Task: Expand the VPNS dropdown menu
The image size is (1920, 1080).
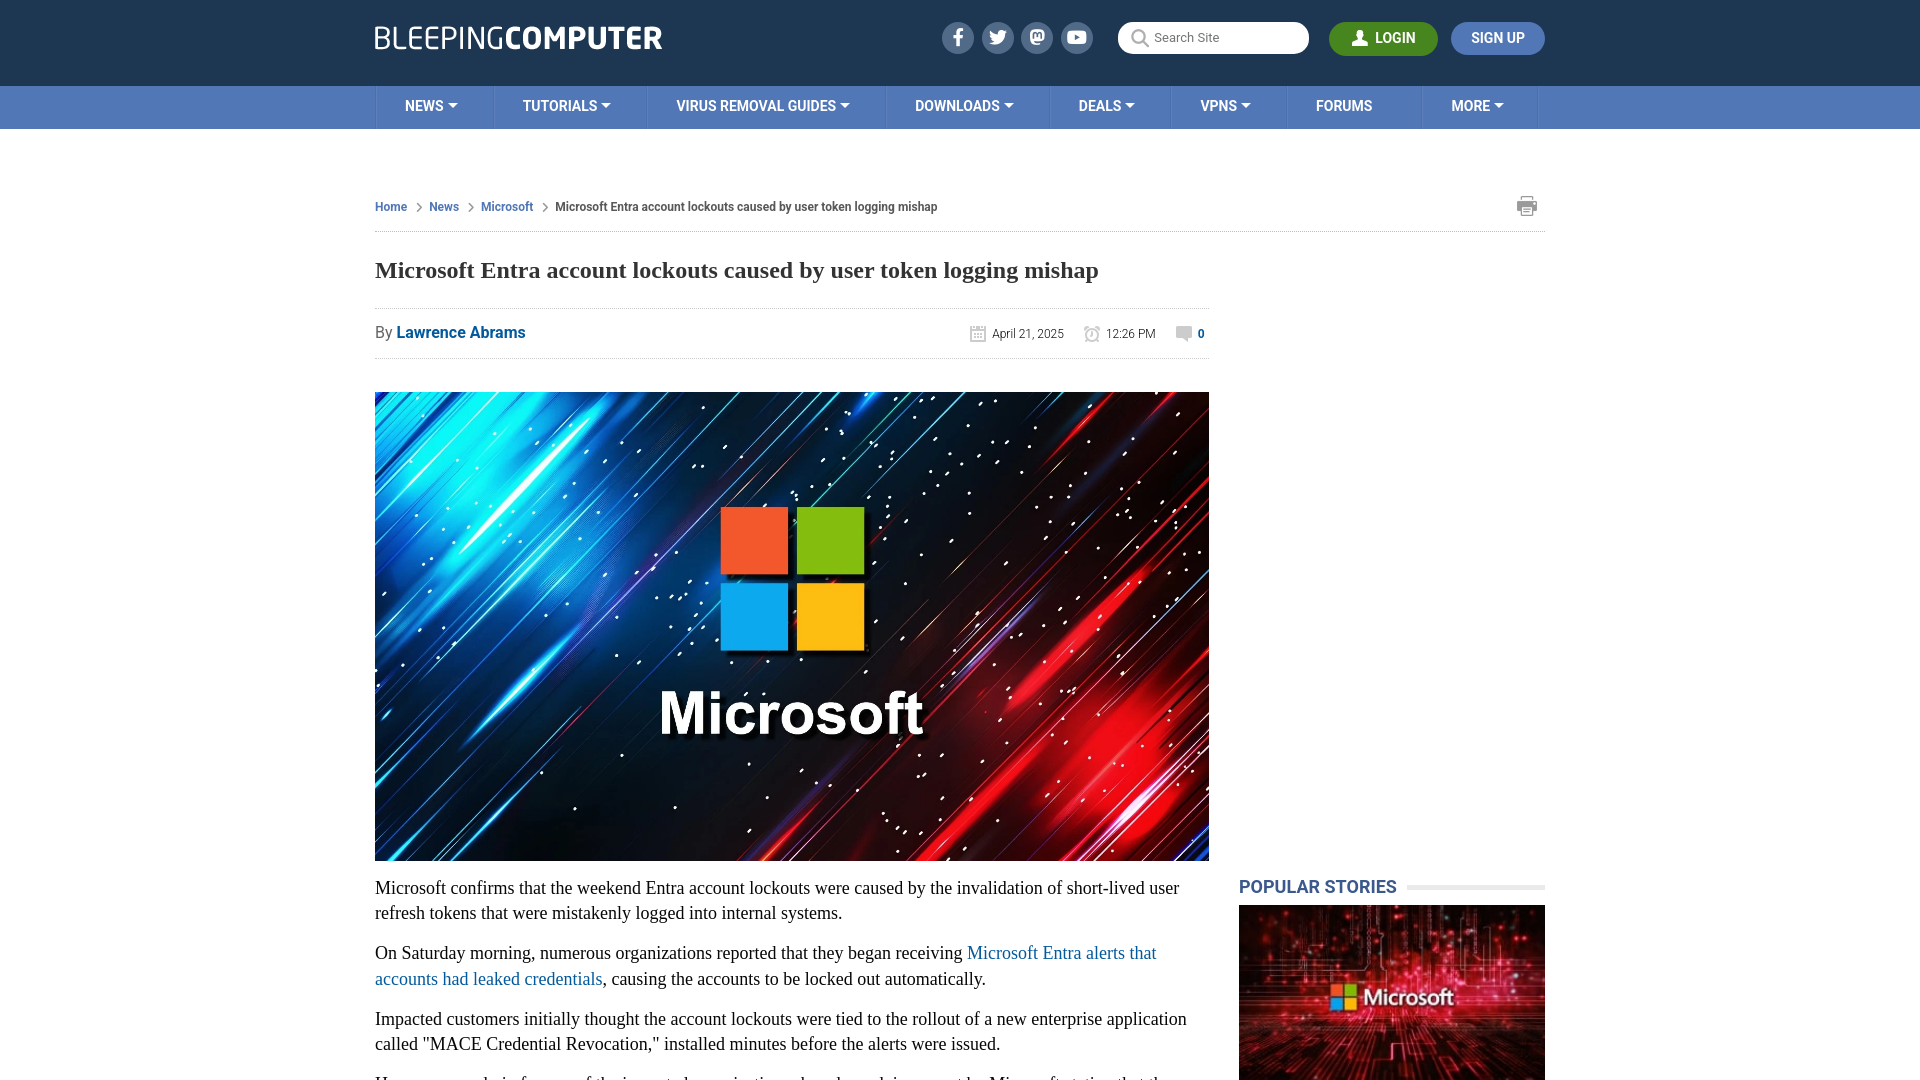Action: point(1225,106)
